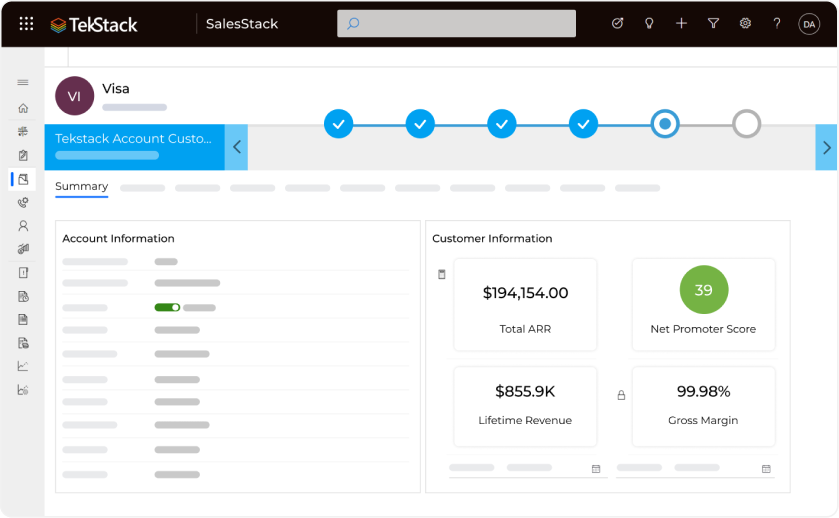Image resolution: width=839 pixels, height=518 pixels.
Task: Open the clipboard activities sidebar icon
Action: pos(23,155)
